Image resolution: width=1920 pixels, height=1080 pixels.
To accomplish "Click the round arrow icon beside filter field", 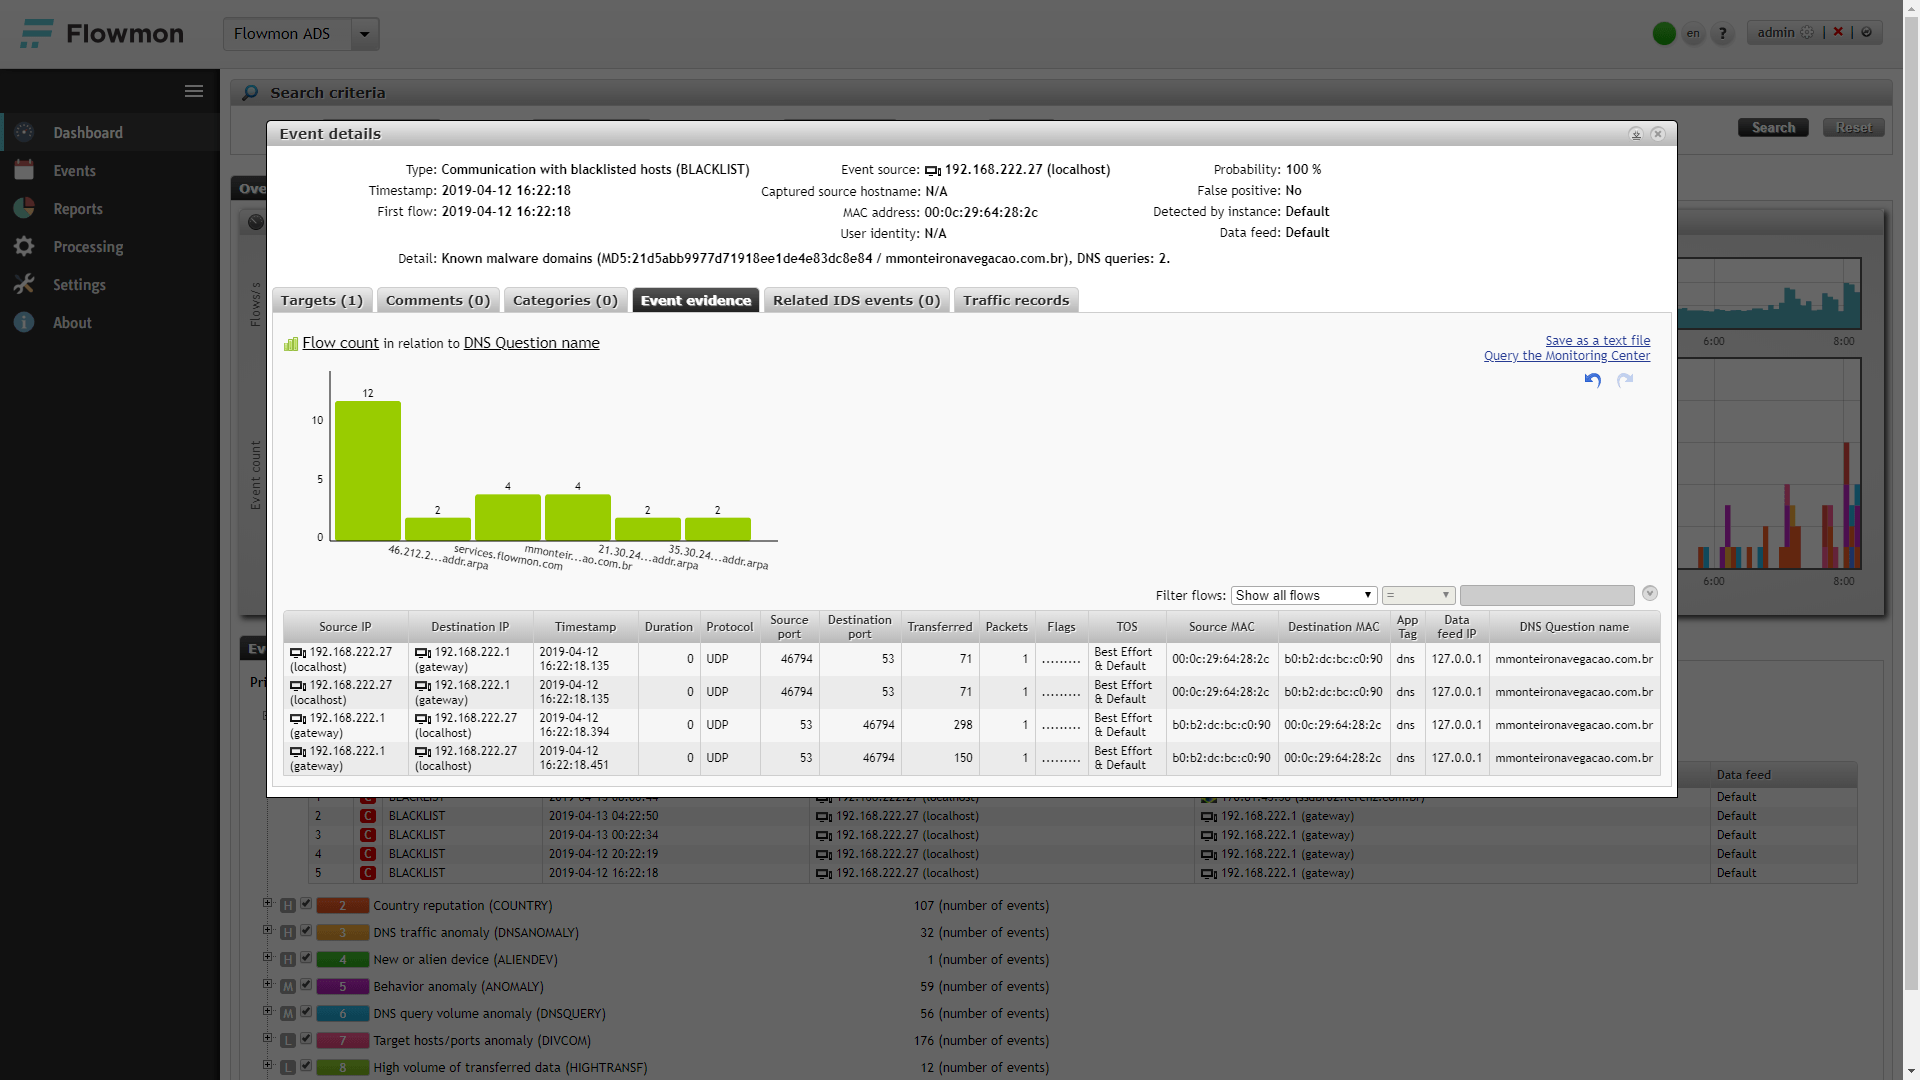I will point(1650,594).
